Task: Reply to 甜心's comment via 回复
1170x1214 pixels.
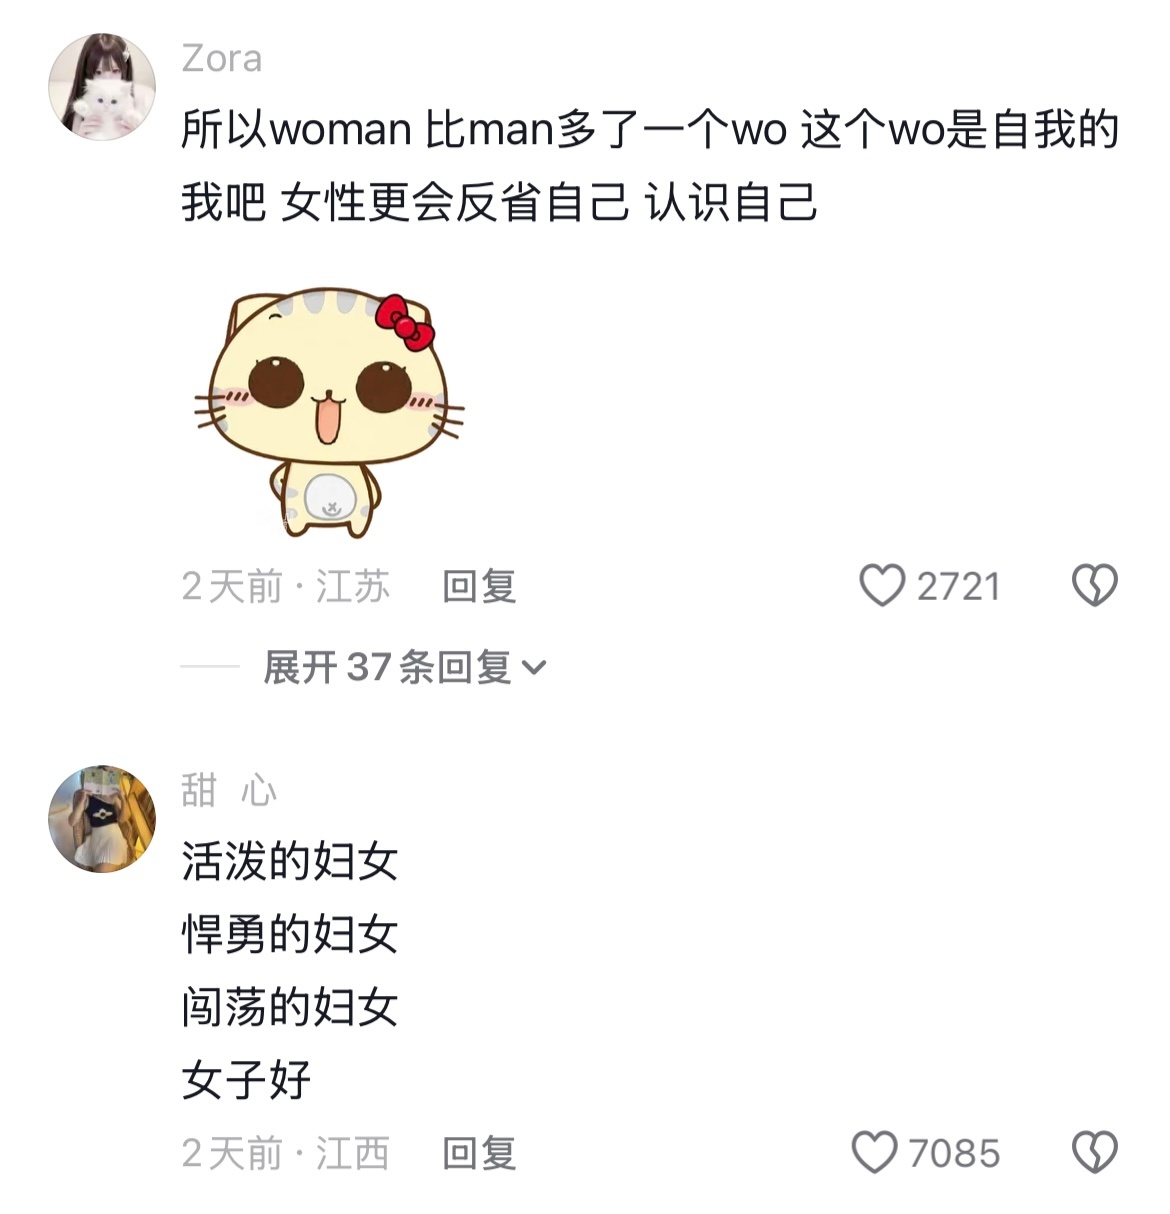Action: tap(479, 1153)
